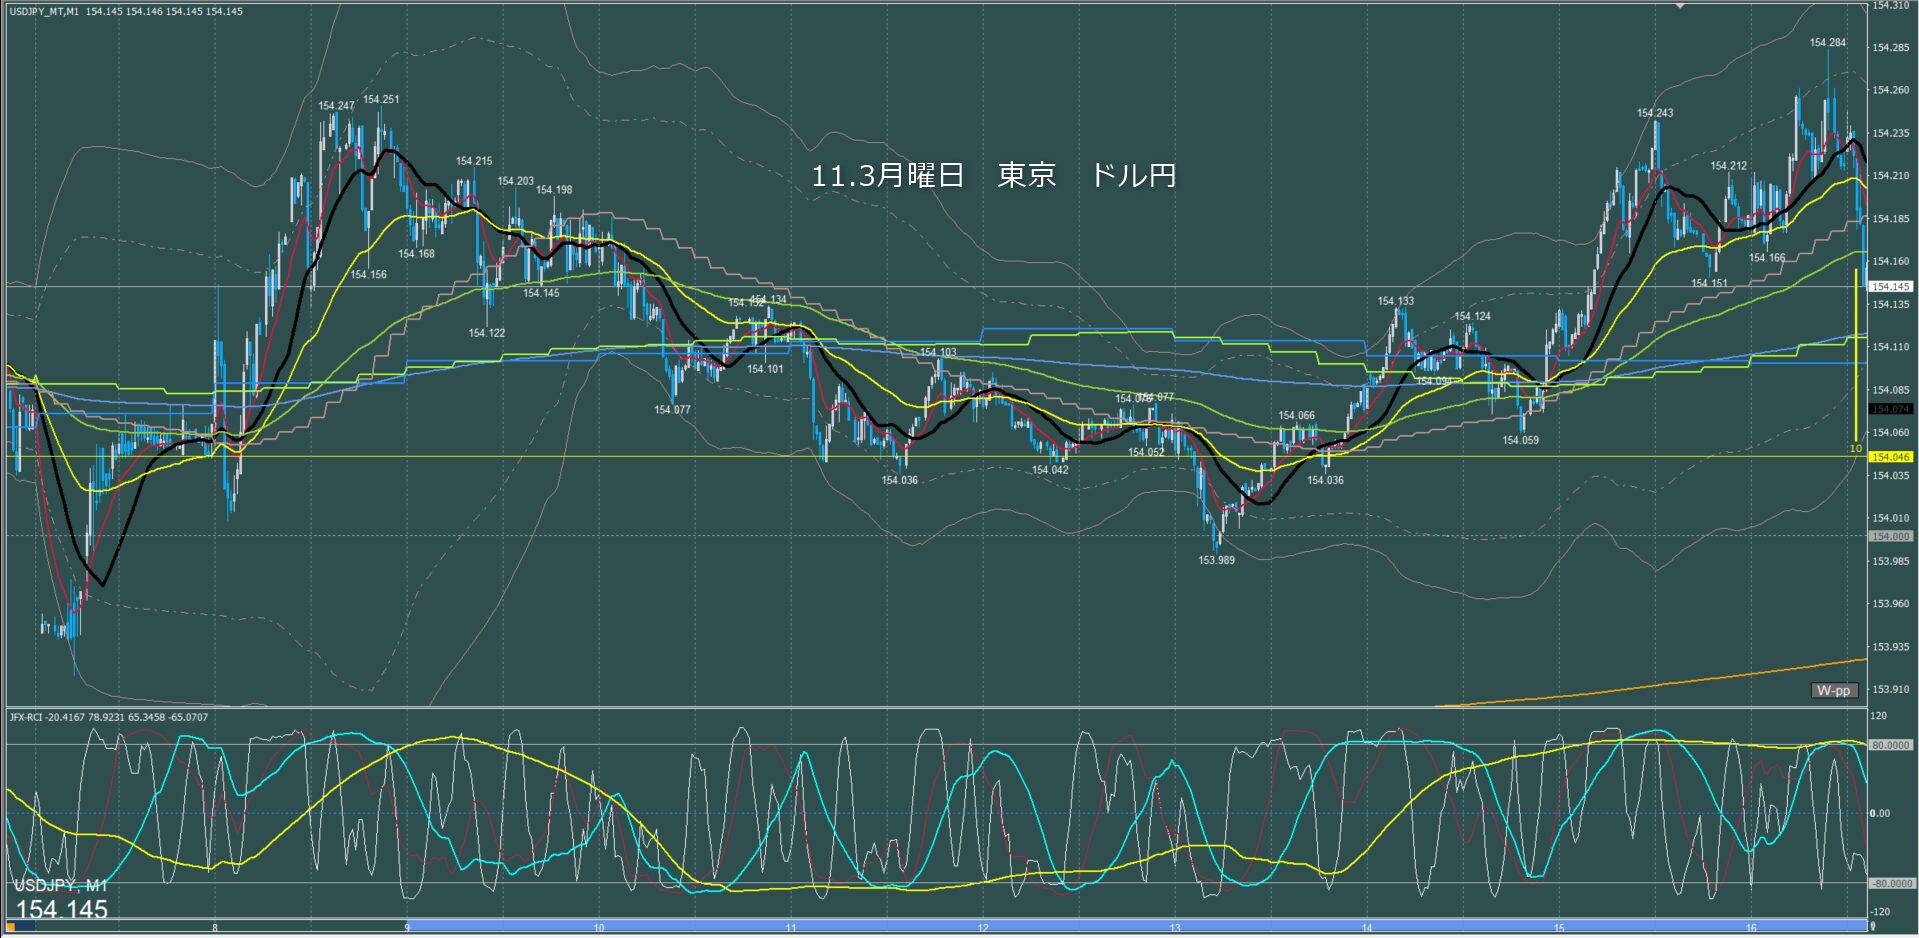Click the 9 hour mark on time axis
The width and height of the screenshot is (1919, 938).
coord(407,928)
